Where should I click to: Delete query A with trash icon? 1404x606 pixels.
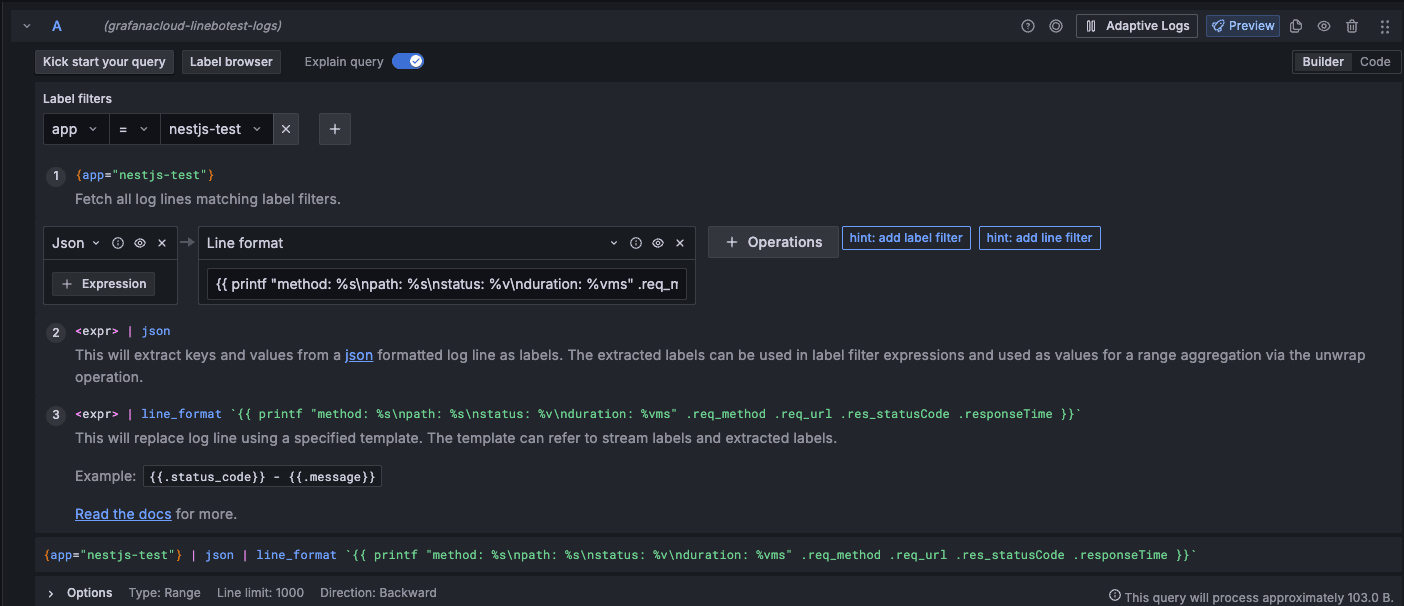1352,26
